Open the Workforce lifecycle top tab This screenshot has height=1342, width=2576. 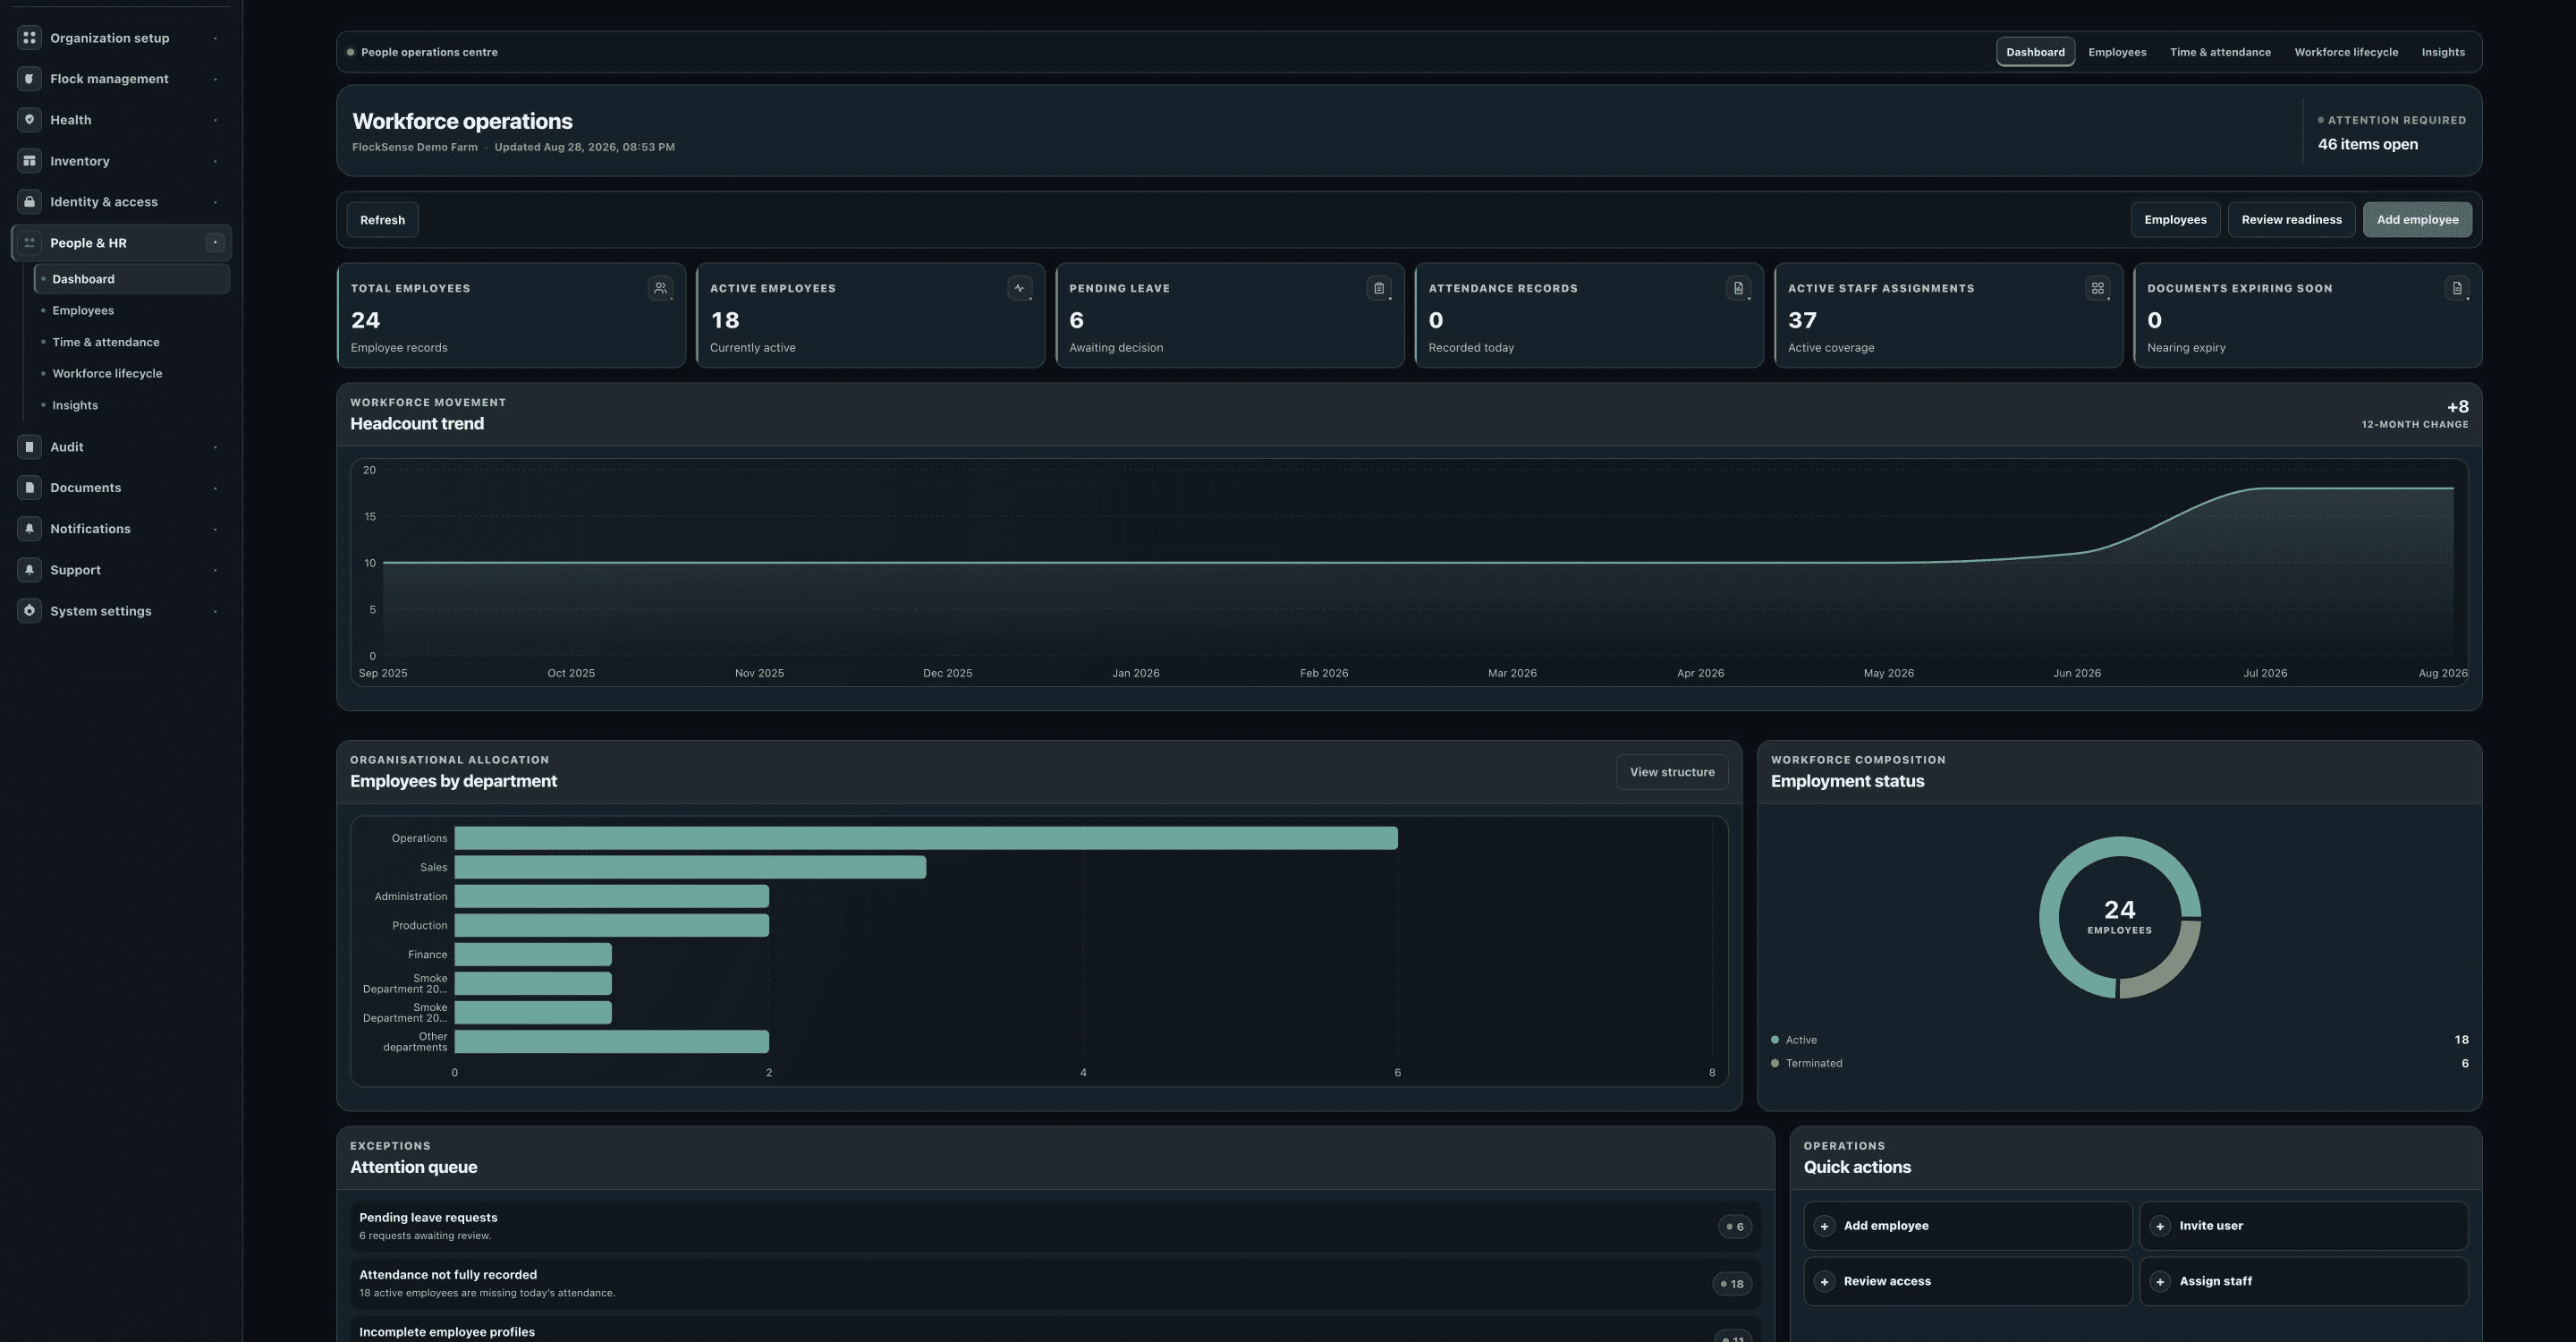click(2346, 52)
